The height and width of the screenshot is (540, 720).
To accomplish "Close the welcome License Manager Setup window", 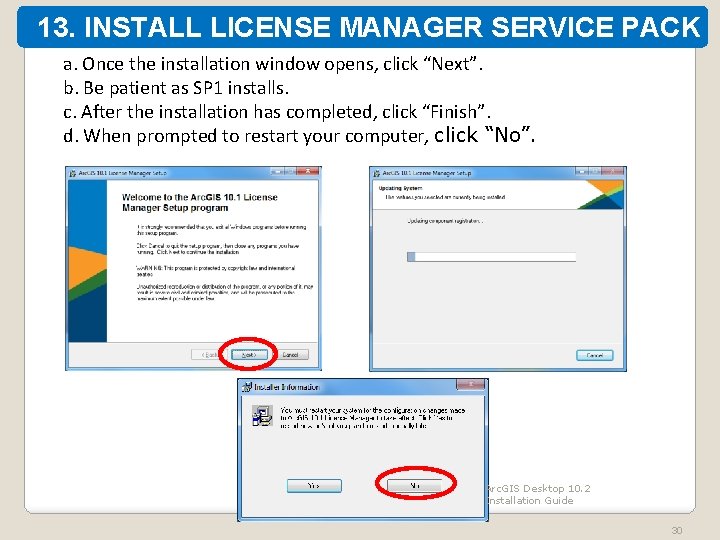I will tap(308, 171).
